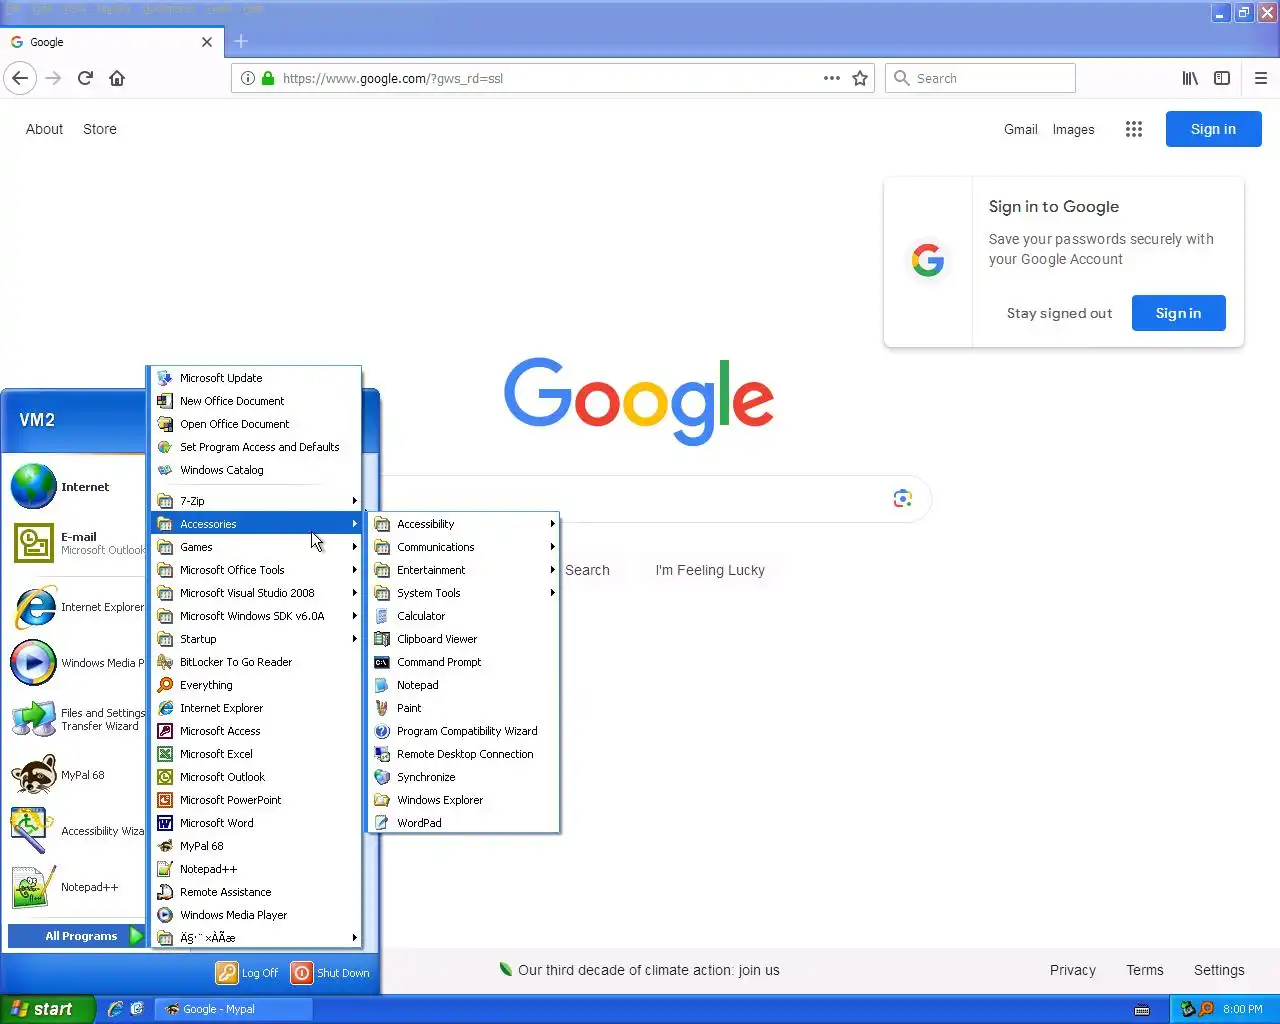The width and height of the screenshot is (1280, 1024).
Task: Open WordPad from Accessories
Action: tap(463, 823)
